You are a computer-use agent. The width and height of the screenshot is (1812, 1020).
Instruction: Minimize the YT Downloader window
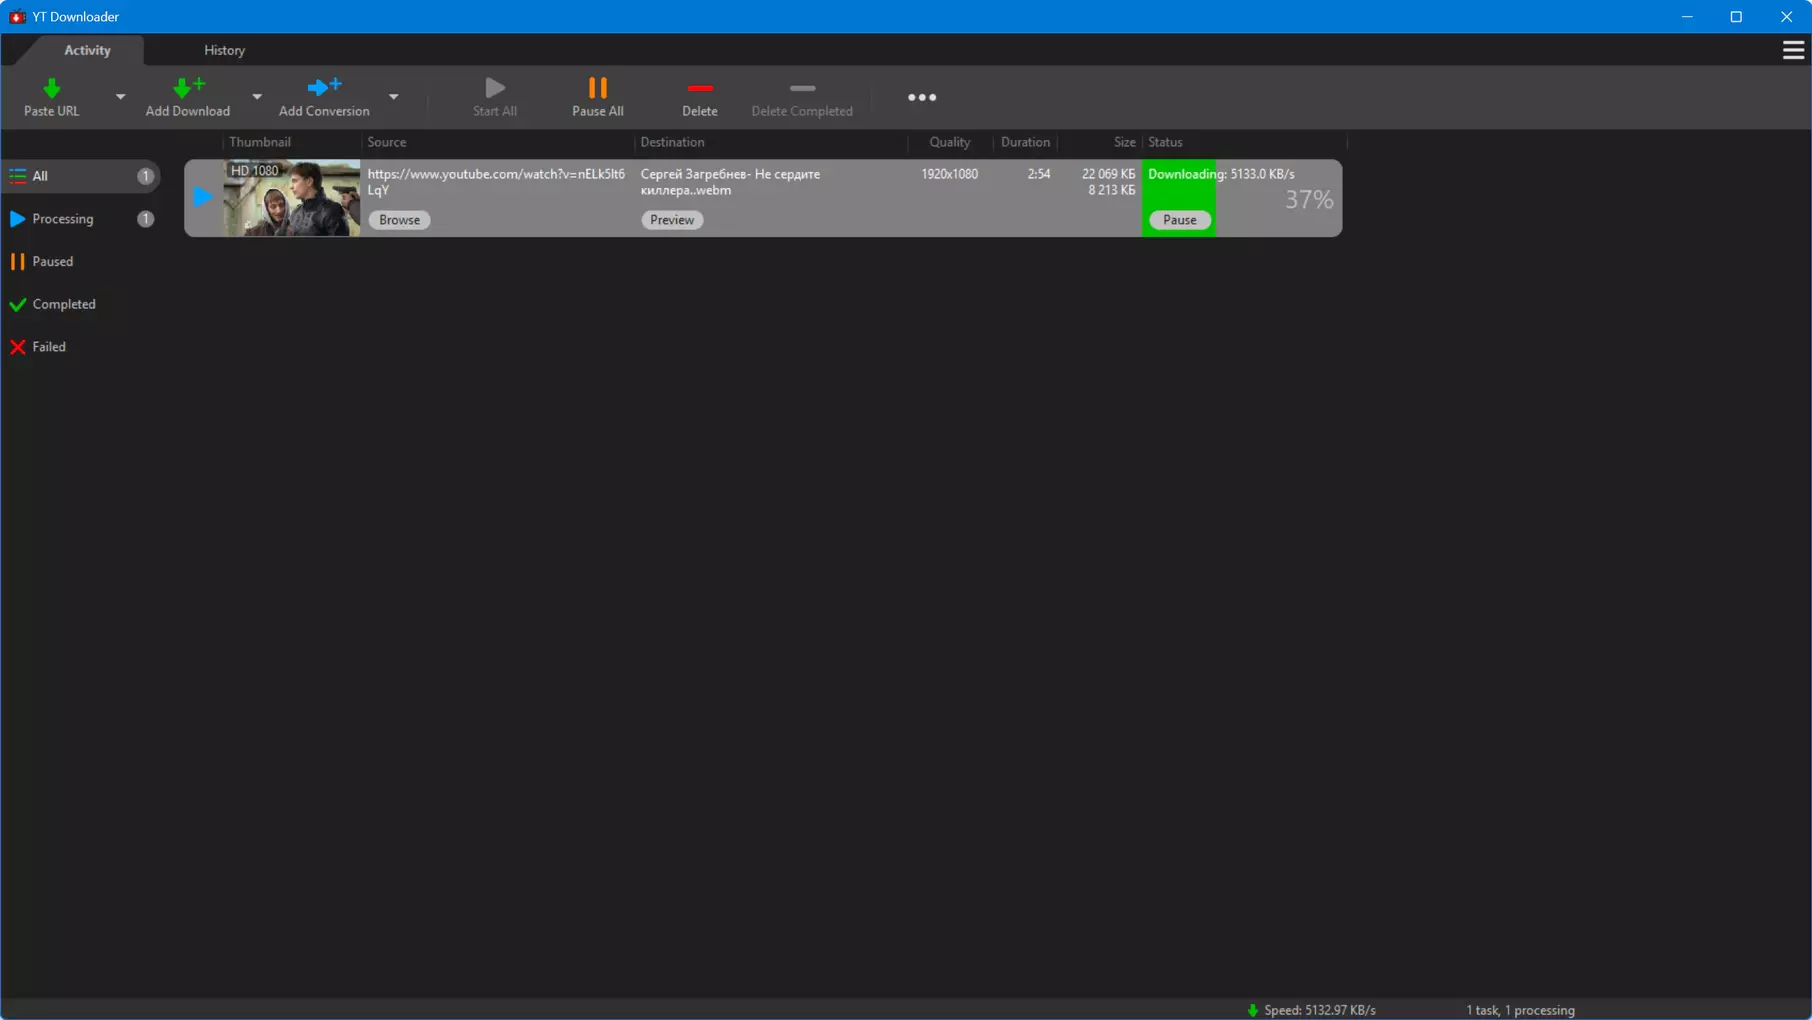(1687, 17)
